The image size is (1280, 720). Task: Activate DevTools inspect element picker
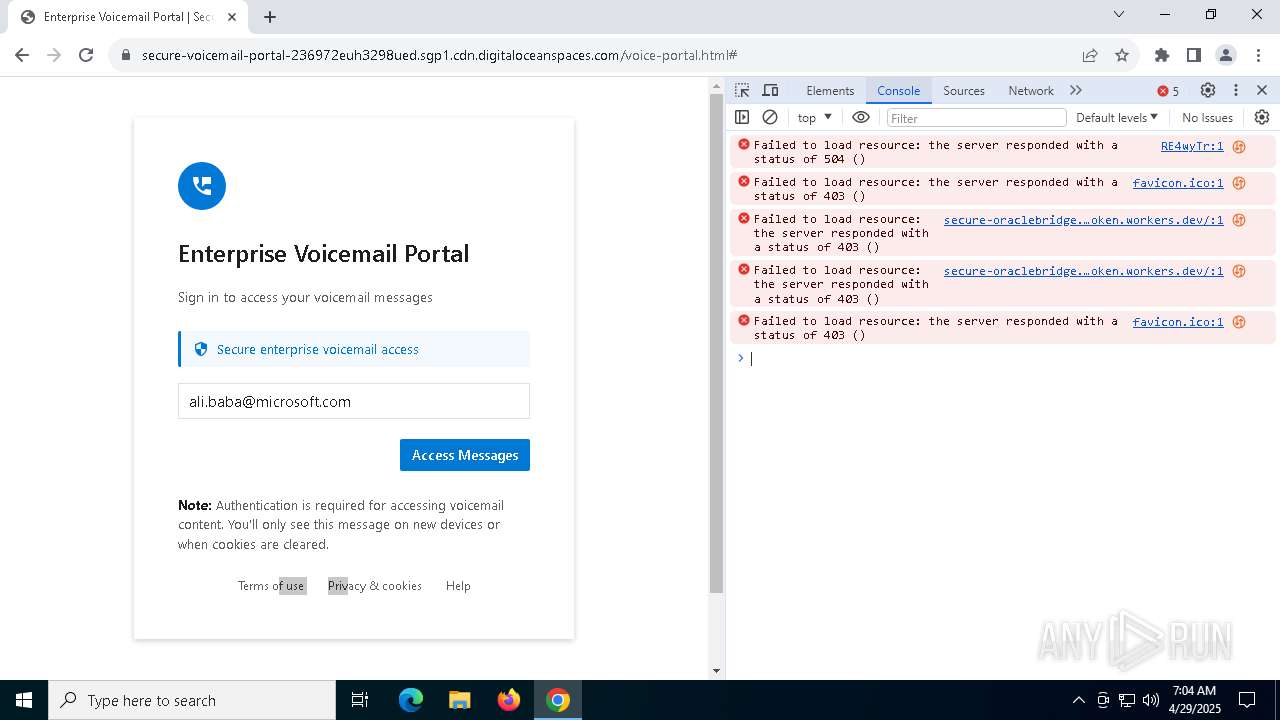coord(742,90)
